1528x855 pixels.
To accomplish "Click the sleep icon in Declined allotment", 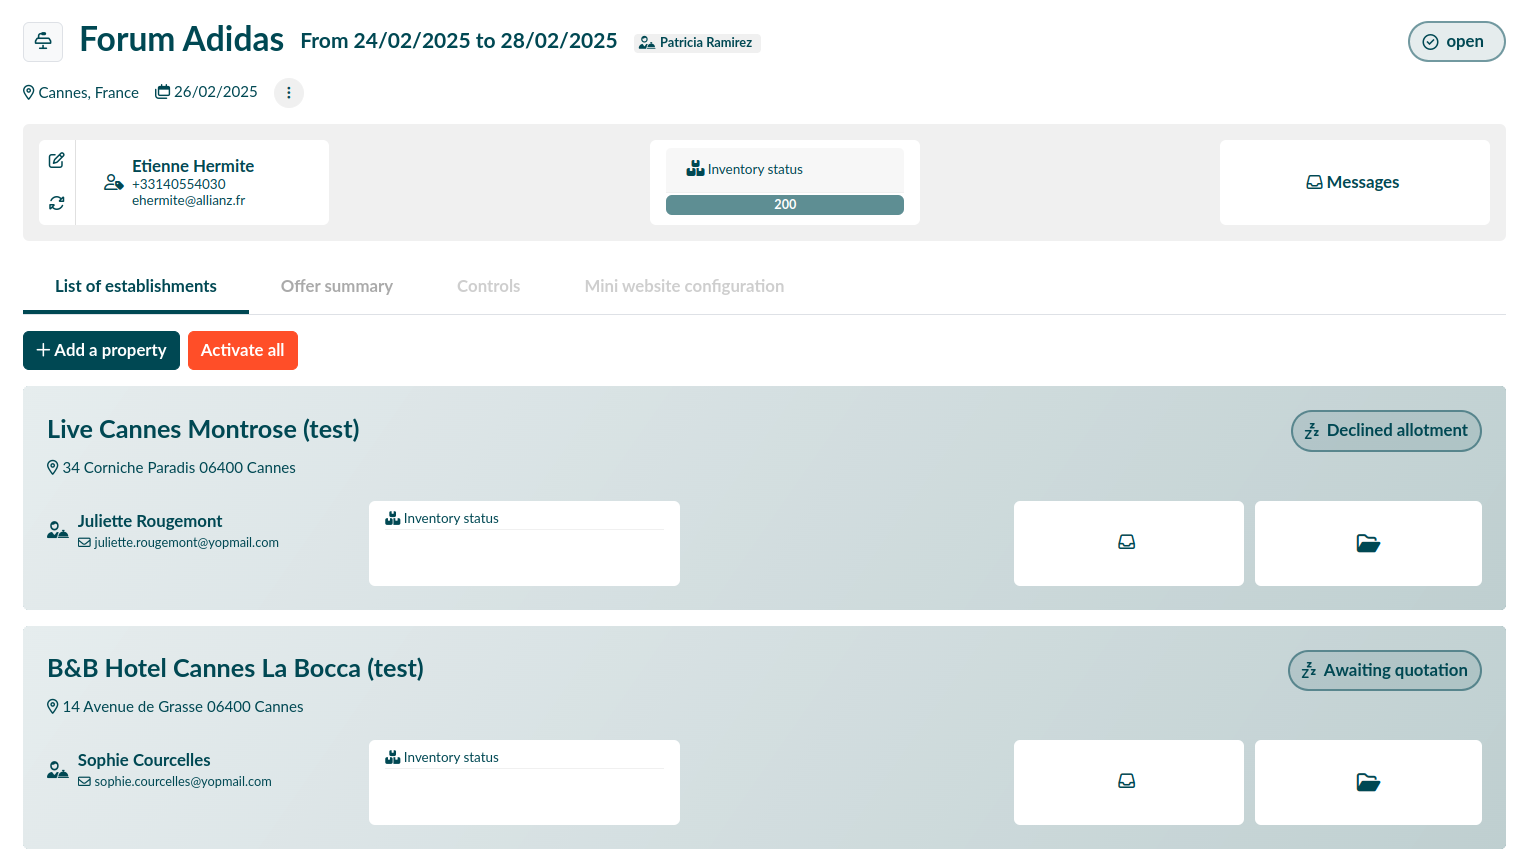I will pos(1312,431).
